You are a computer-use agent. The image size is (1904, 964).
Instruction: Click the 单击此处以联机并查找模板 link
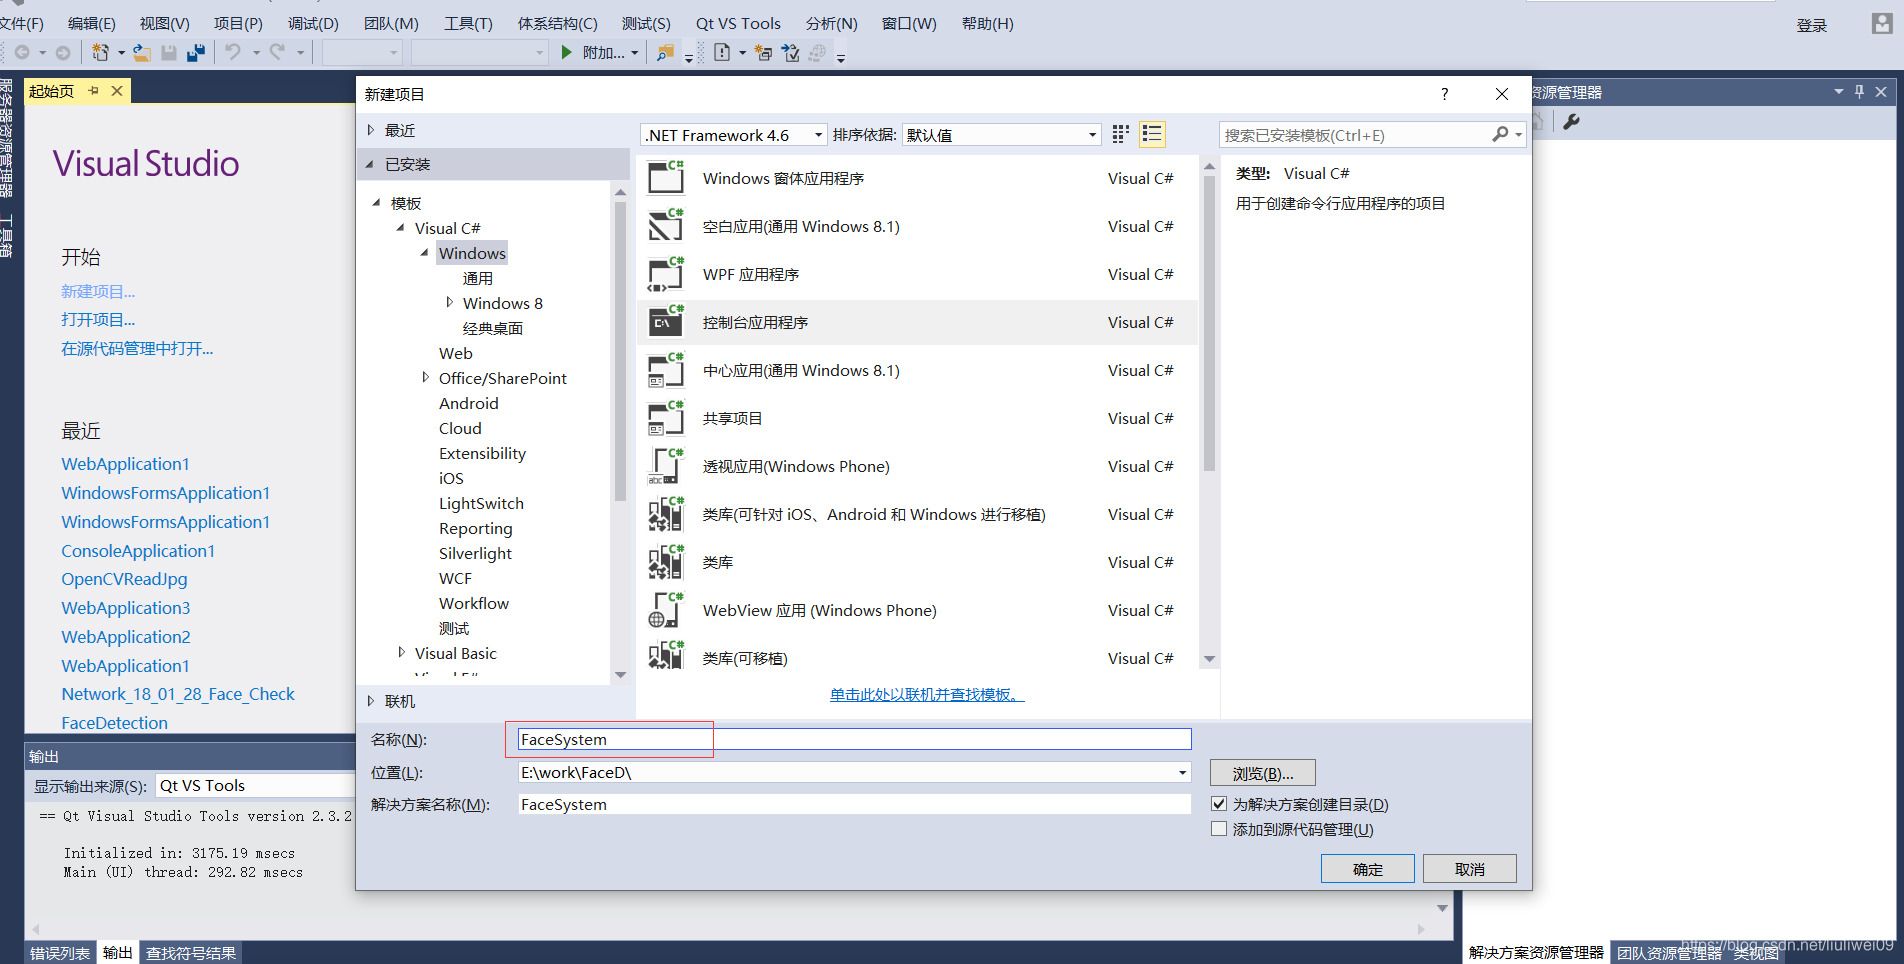[x=927, y=694]
